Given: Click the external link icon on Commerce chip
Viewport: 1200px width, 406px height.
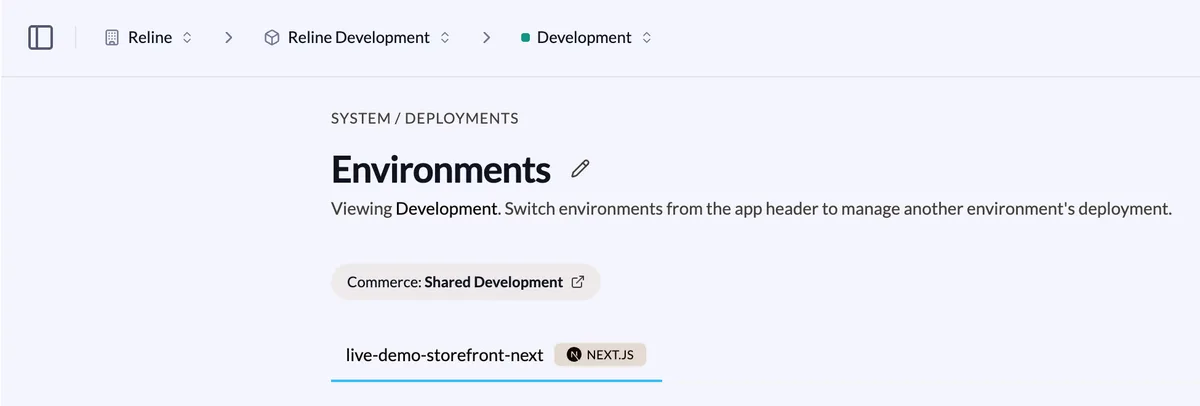Looking at the screenshot, I should (577, 282).
